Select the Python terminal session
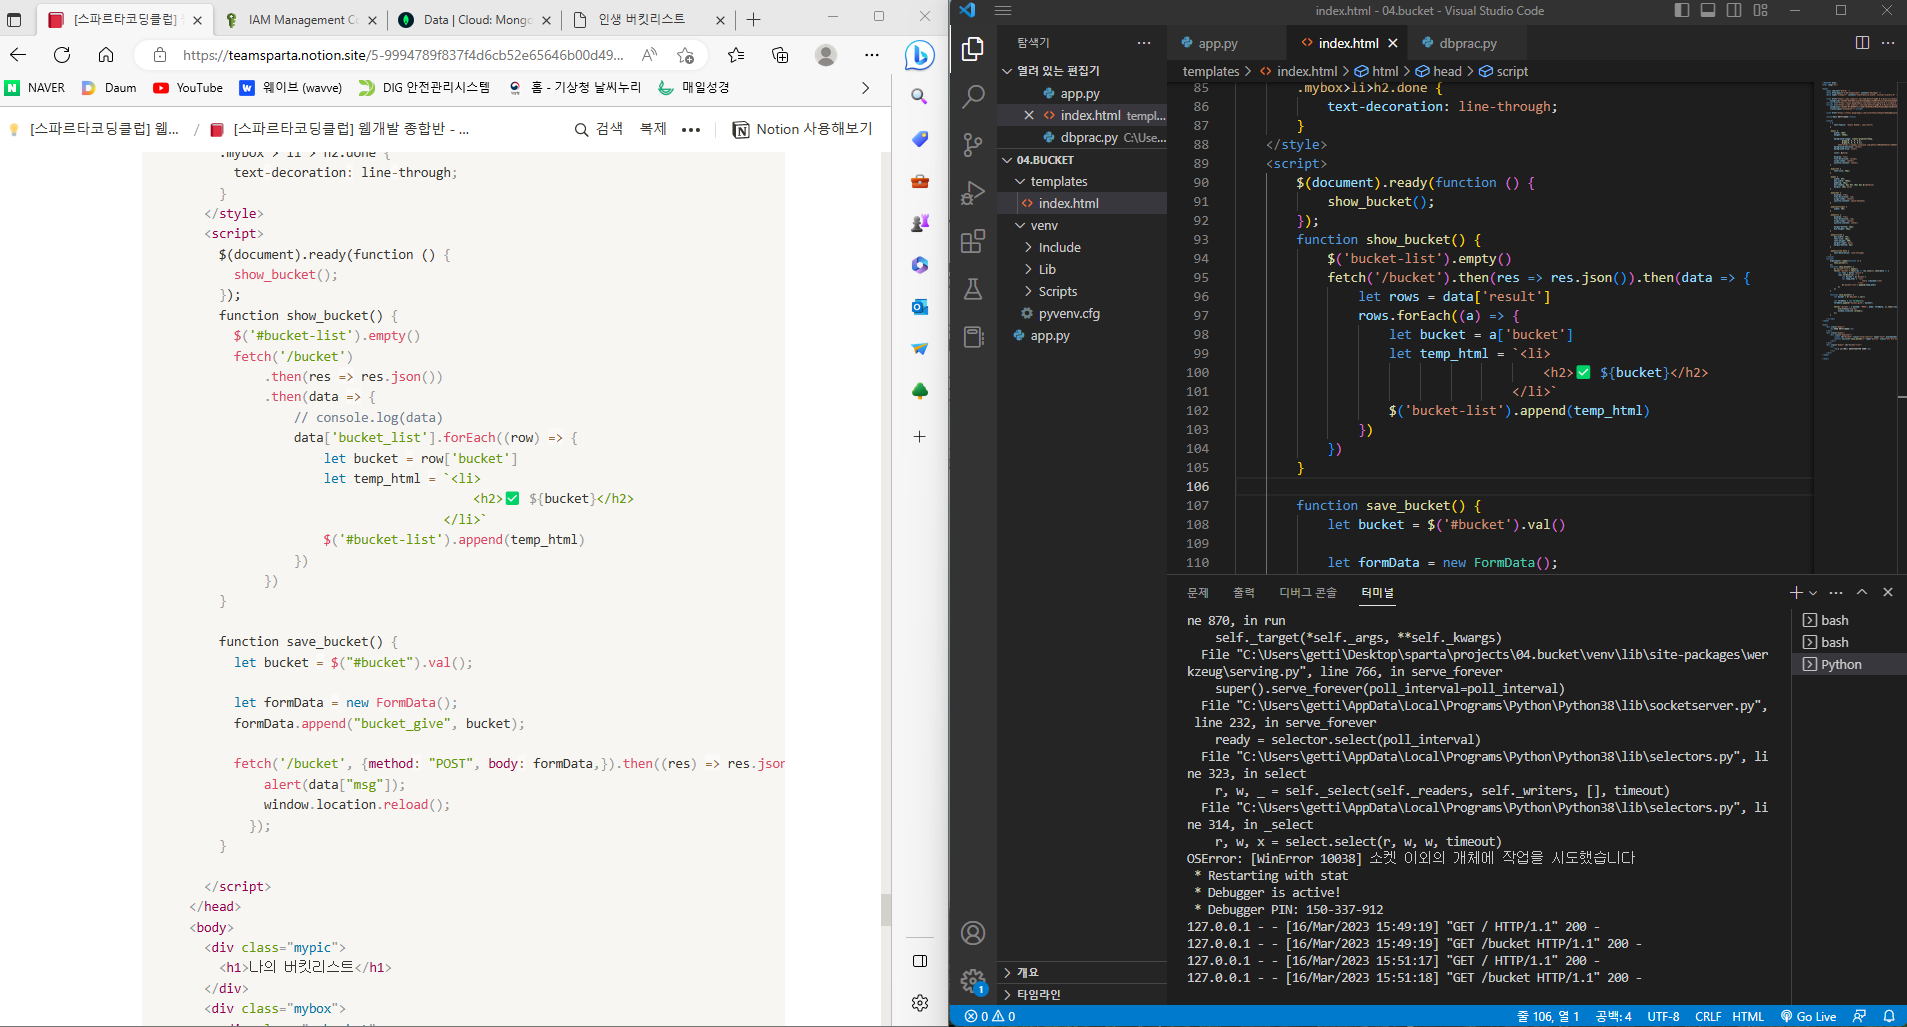The image size is (1907, 1027). point(1849,664)
